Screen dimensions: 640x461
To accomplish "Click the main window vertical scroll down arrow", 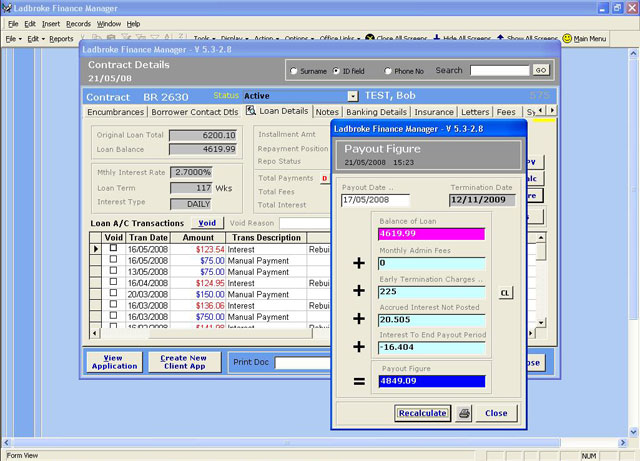I will [x=633, y=432].
